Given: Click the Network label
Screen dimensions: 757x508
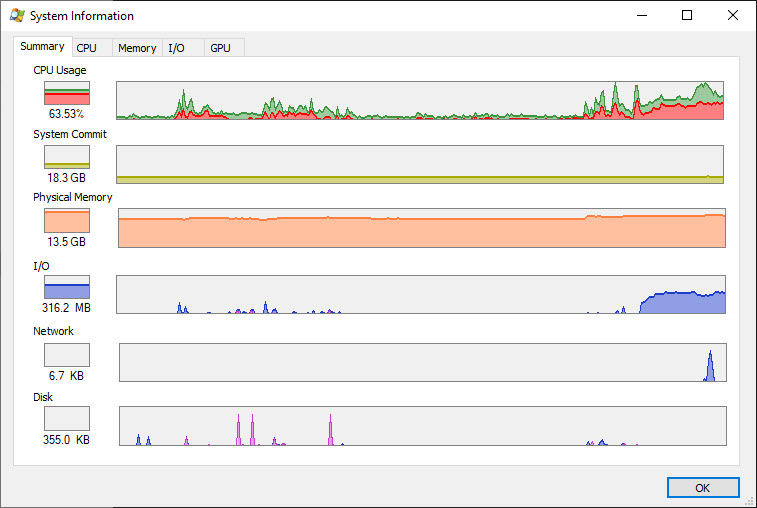Looking at the screenshot, I should pyautogui.click(x=54, y=331).
